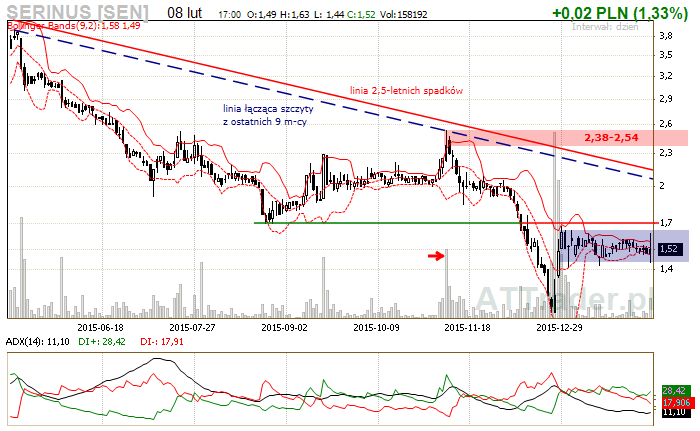This screenshot has height=431, width=700.
Task: Click the low price L: 1,44
Action: click(x=329, y=15)
